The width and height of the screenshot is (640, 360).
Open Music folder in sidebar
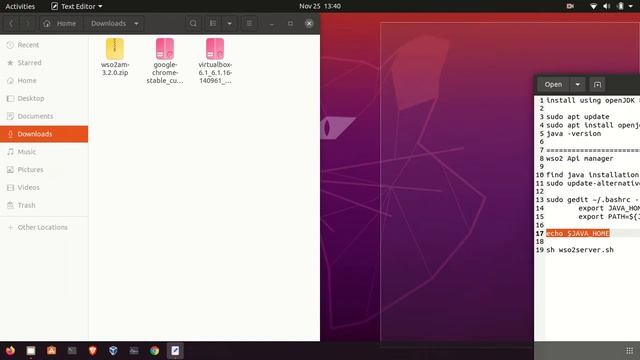pyautogui.click(x=44, y=152)
